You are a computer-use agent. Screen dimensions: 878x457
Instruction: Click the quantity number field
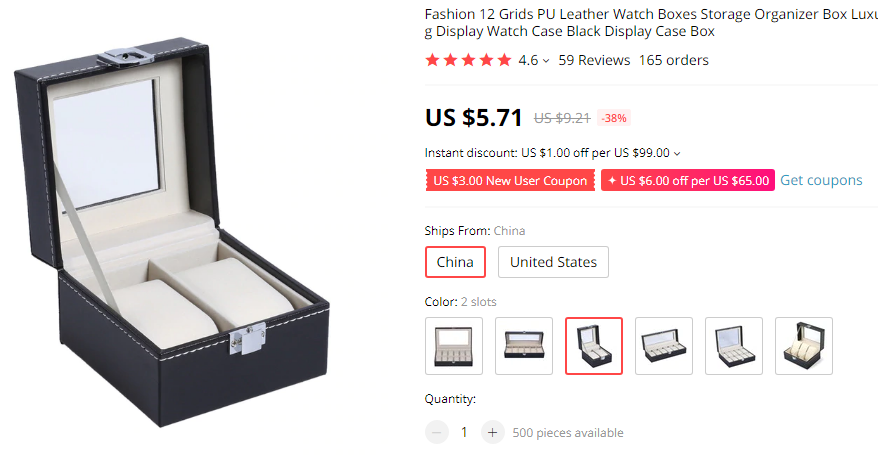pyautogui.click(x=464, y=432)
